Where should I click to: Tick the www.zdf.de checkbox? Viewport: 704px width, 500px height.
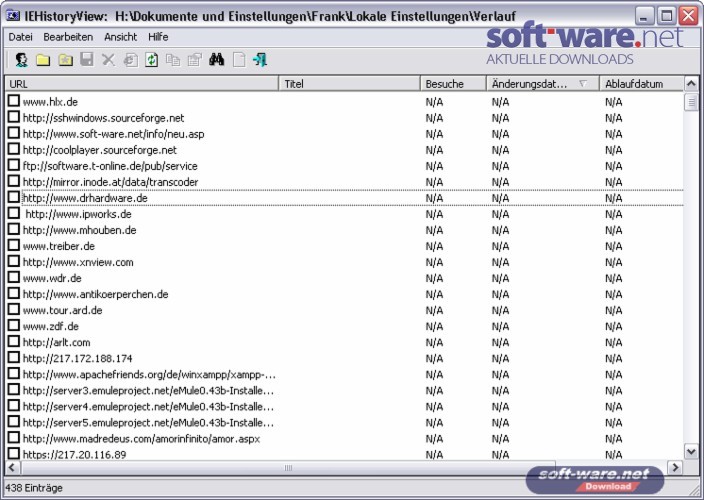[14, 325]
